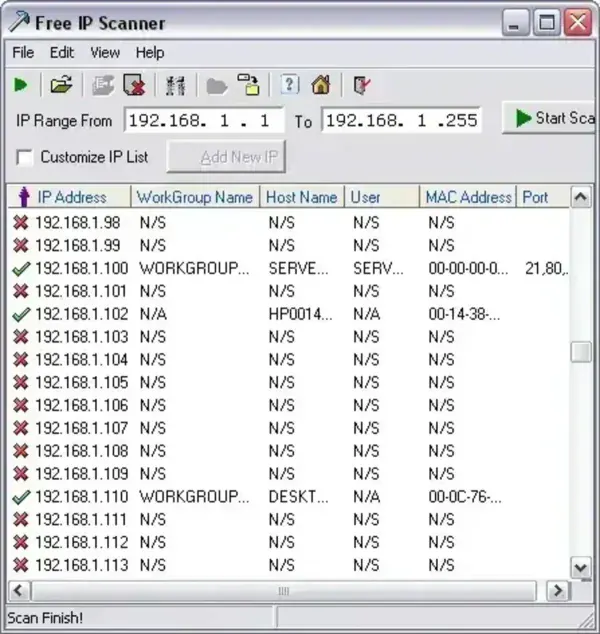The image size is (600, 634).
Task: Sort by the User column header
Action: pyautogui.click(x=382, y=197)
